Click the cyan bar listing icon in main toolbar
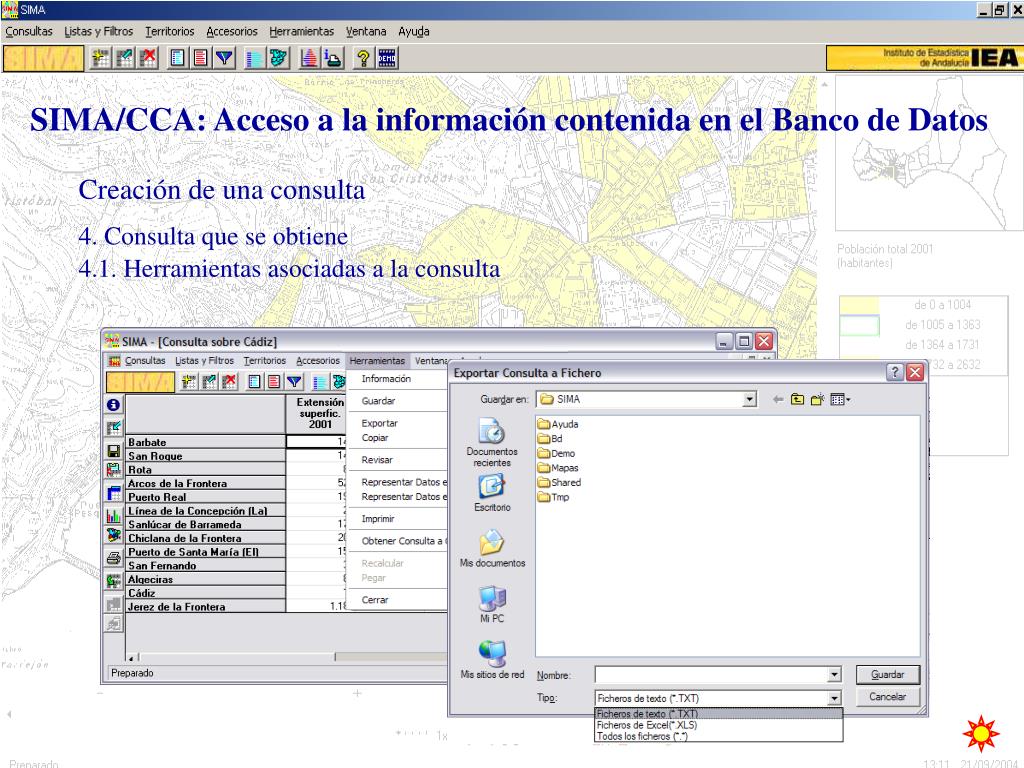1024x768 pixels. point(255,59)
